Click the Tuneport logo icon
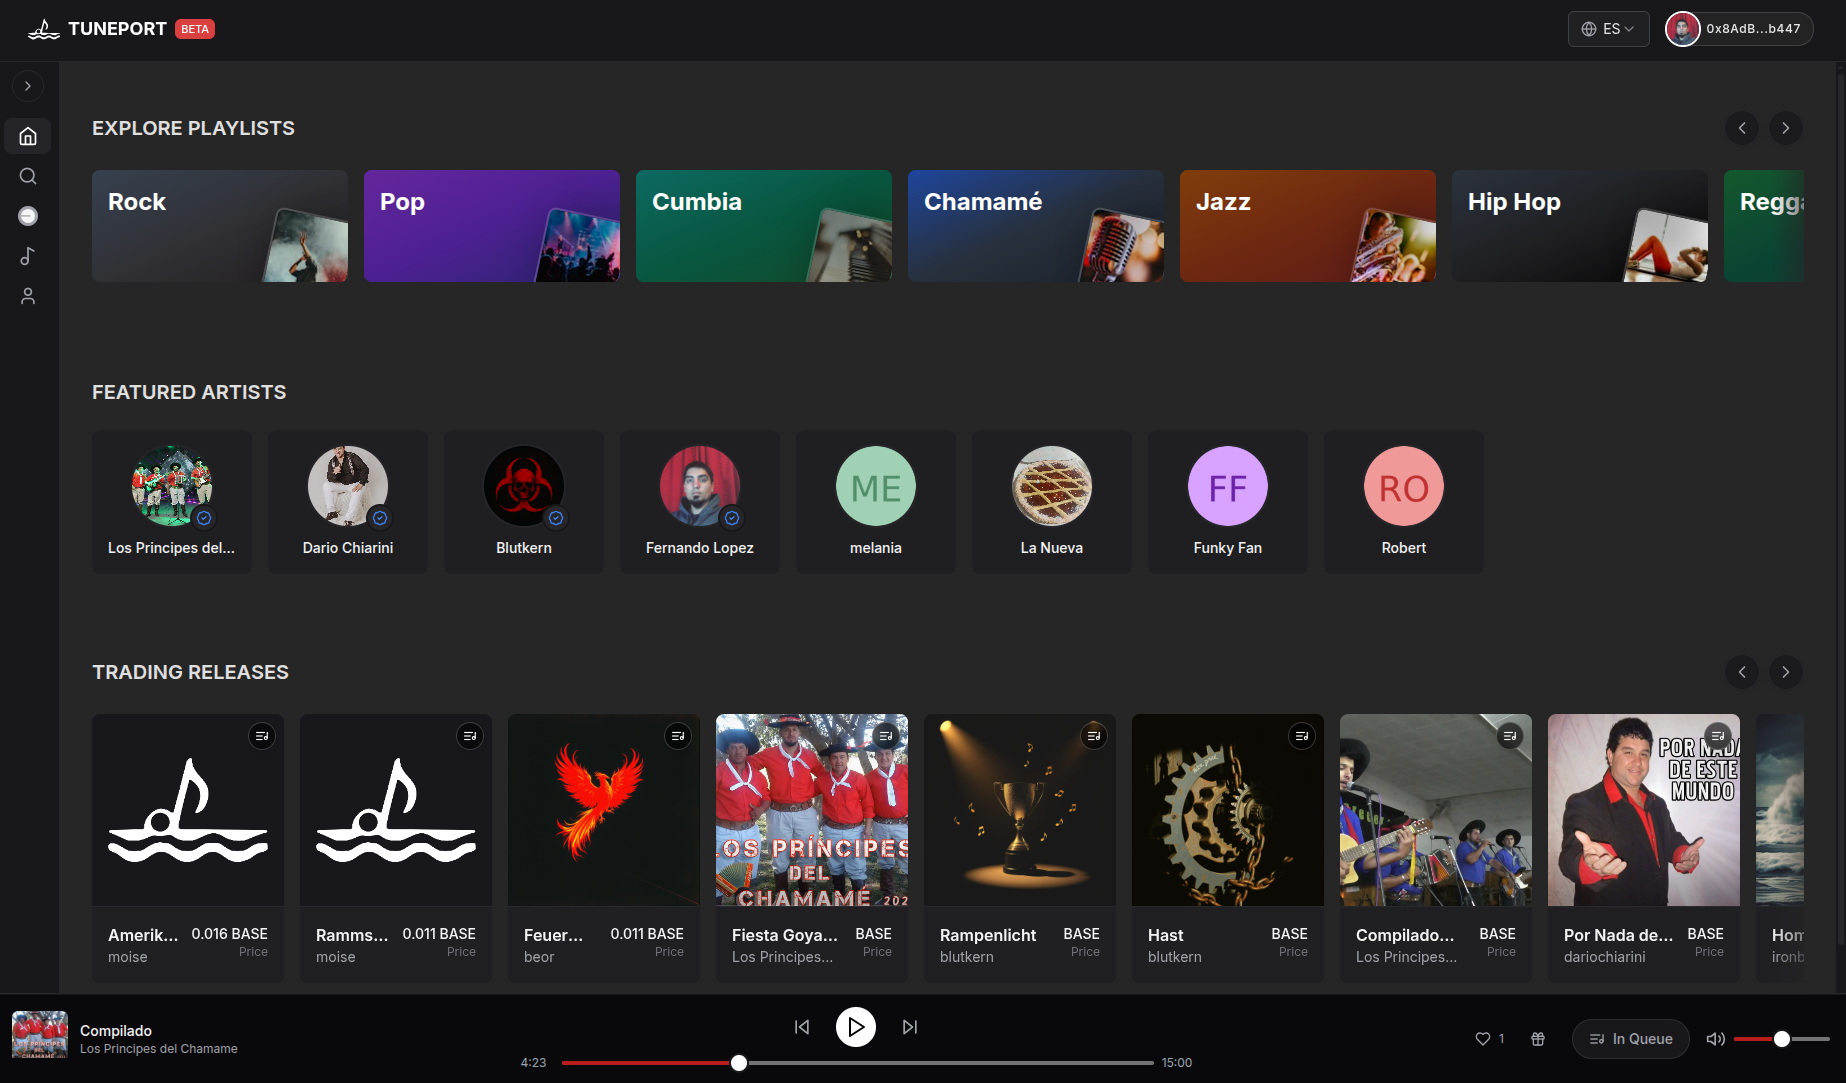This screenshot has height=1083, width=1846. pyautogui.click(x=43, y=29)
